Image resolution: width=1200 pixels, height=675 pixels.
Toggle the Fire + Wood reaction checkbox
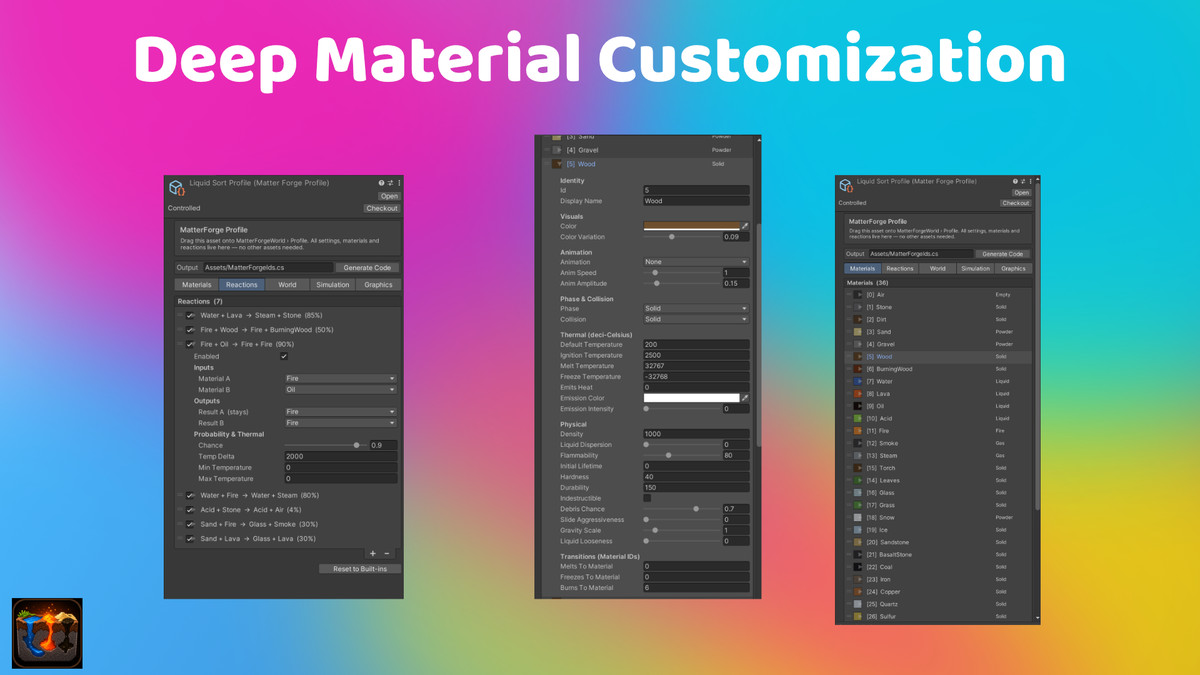click(x=190, y=329)
